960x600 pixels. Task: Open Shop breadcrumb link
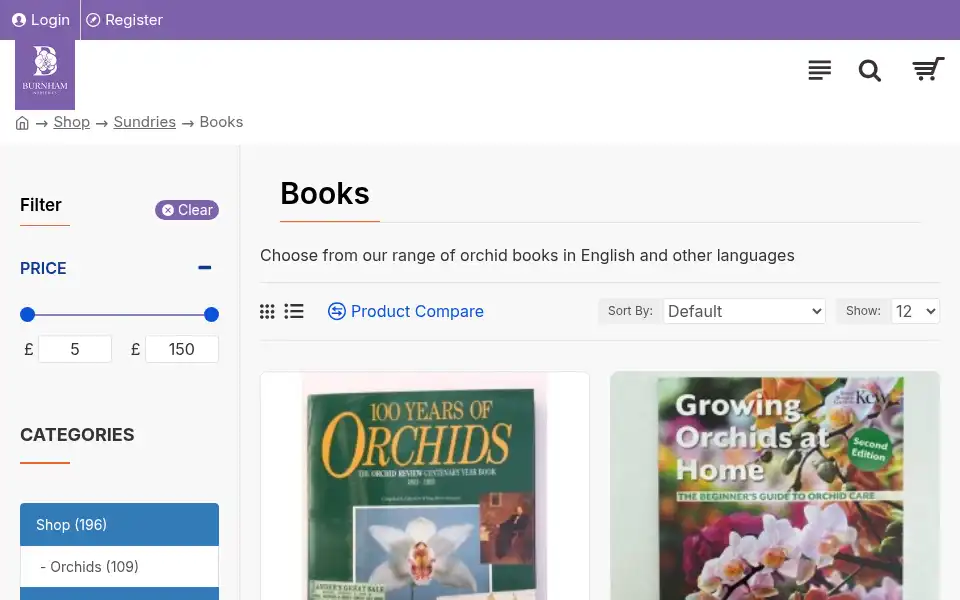tap(72, 122)
